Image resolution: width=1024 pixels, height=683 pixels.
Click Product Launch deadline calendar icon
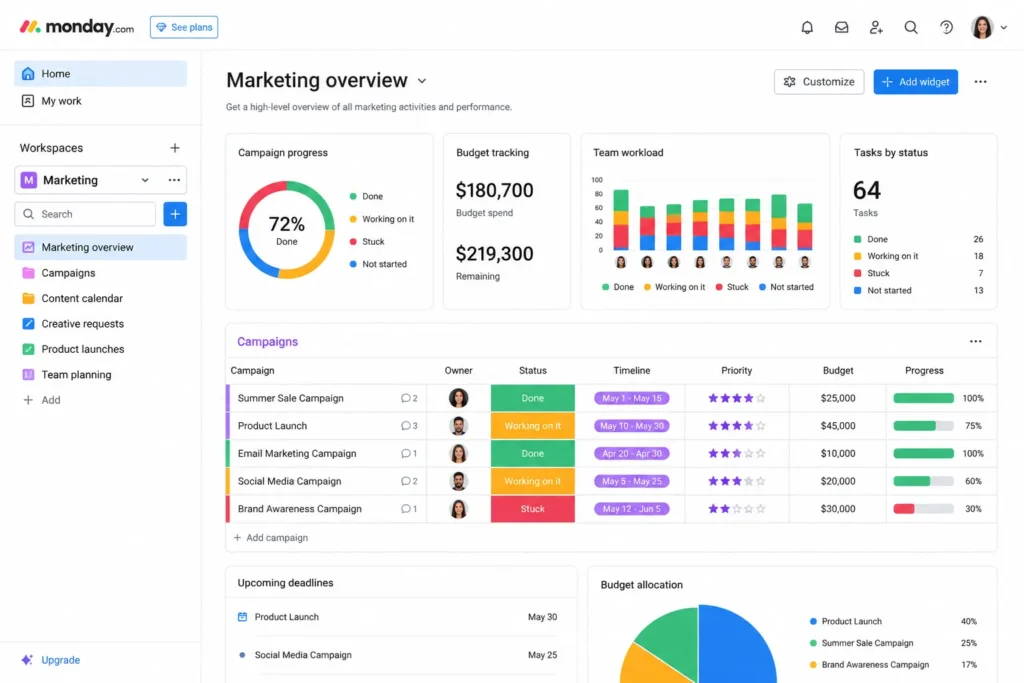(242, 617)
